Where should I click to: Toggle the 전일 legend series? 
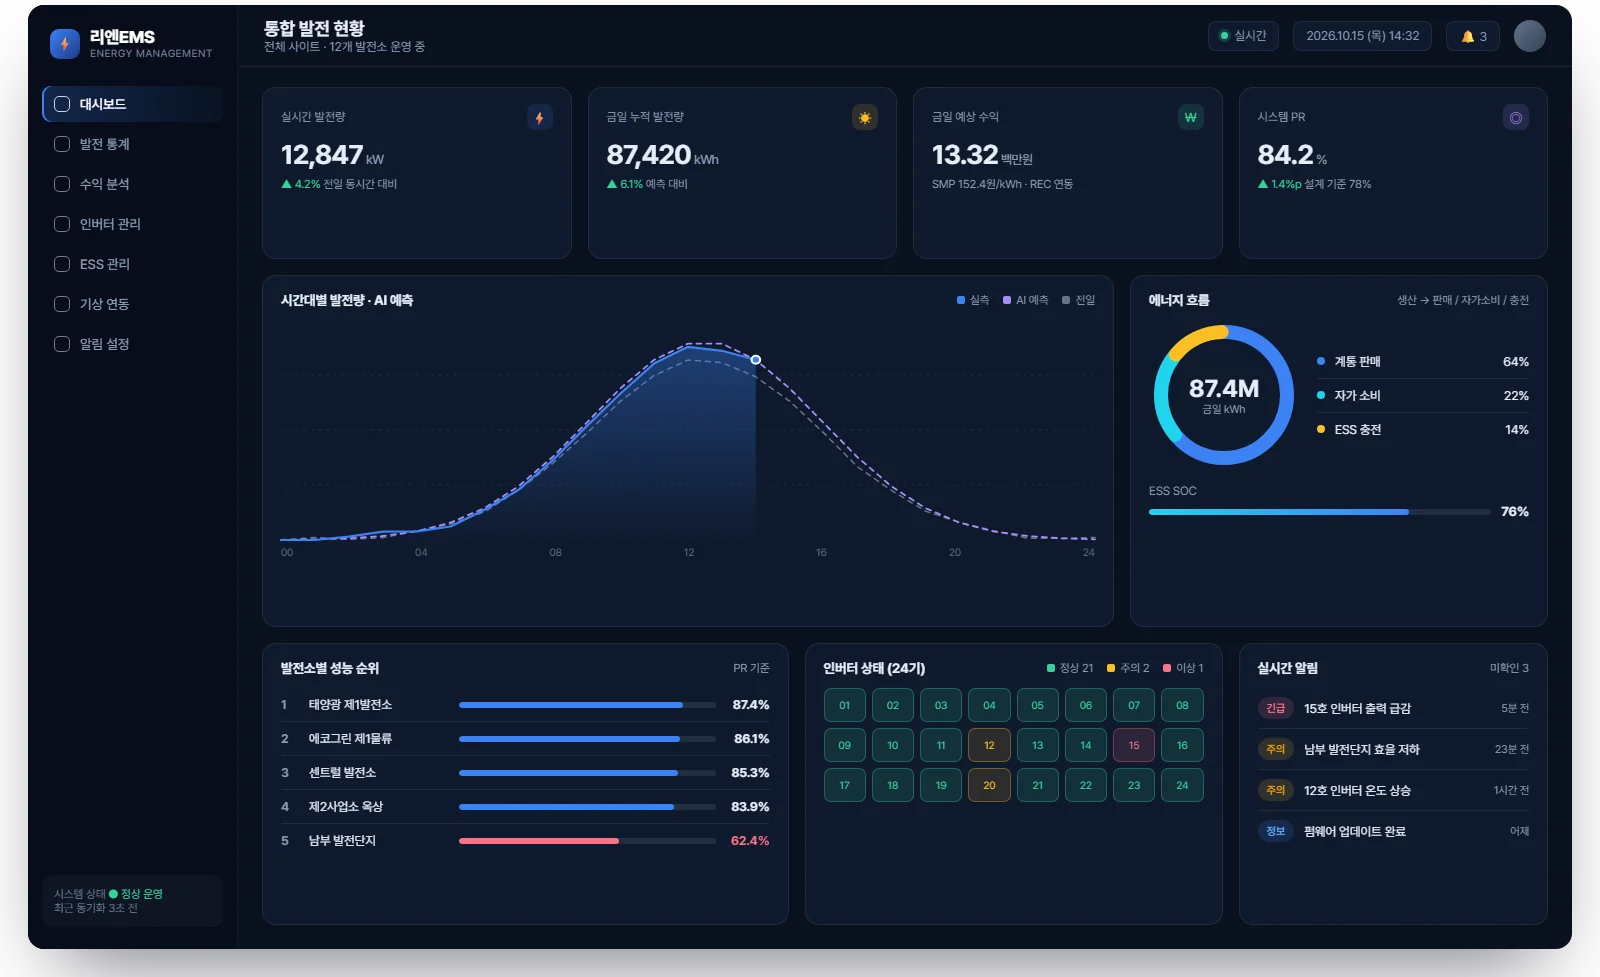[x=1079, y=300]
